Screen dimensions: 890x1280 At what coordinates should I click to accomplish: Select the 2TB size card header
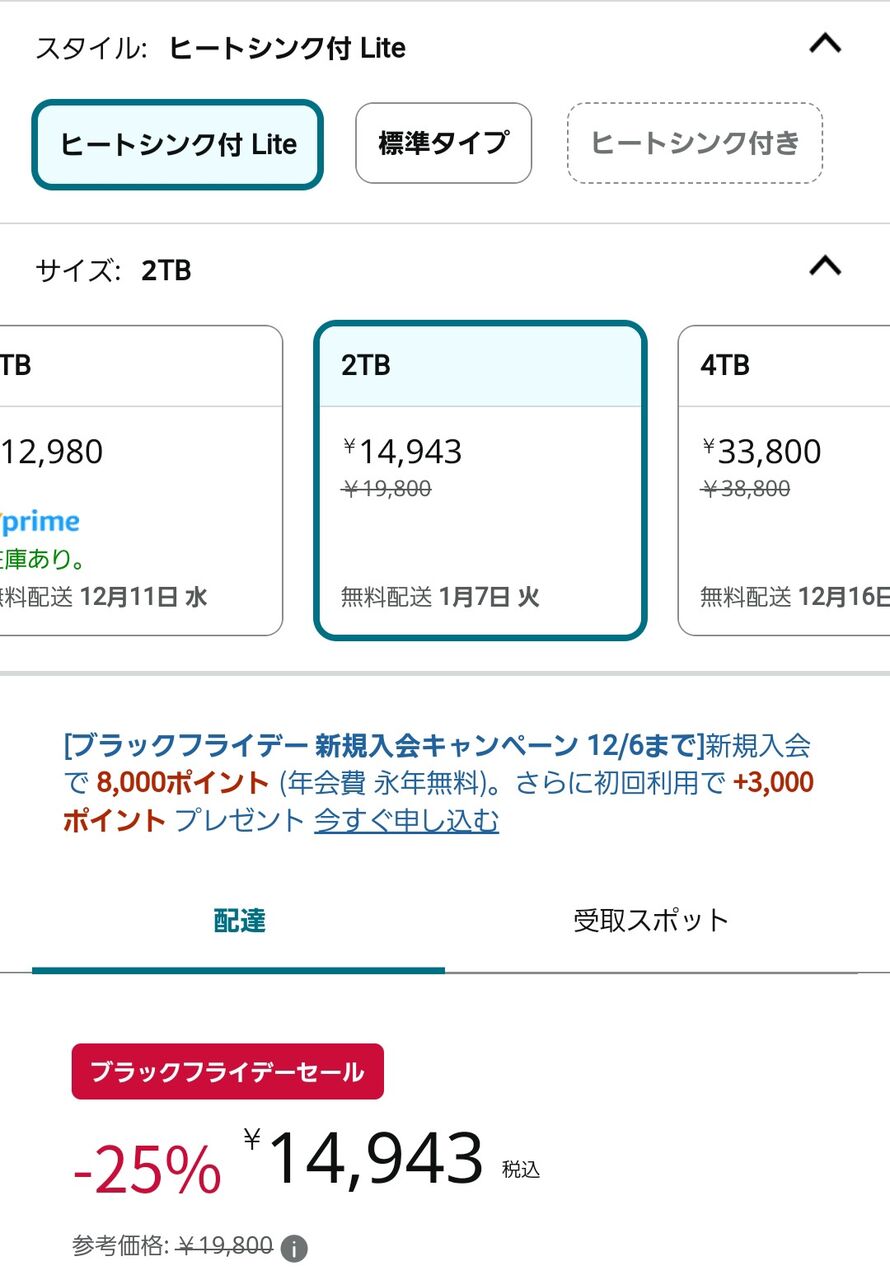pos(480,365)
